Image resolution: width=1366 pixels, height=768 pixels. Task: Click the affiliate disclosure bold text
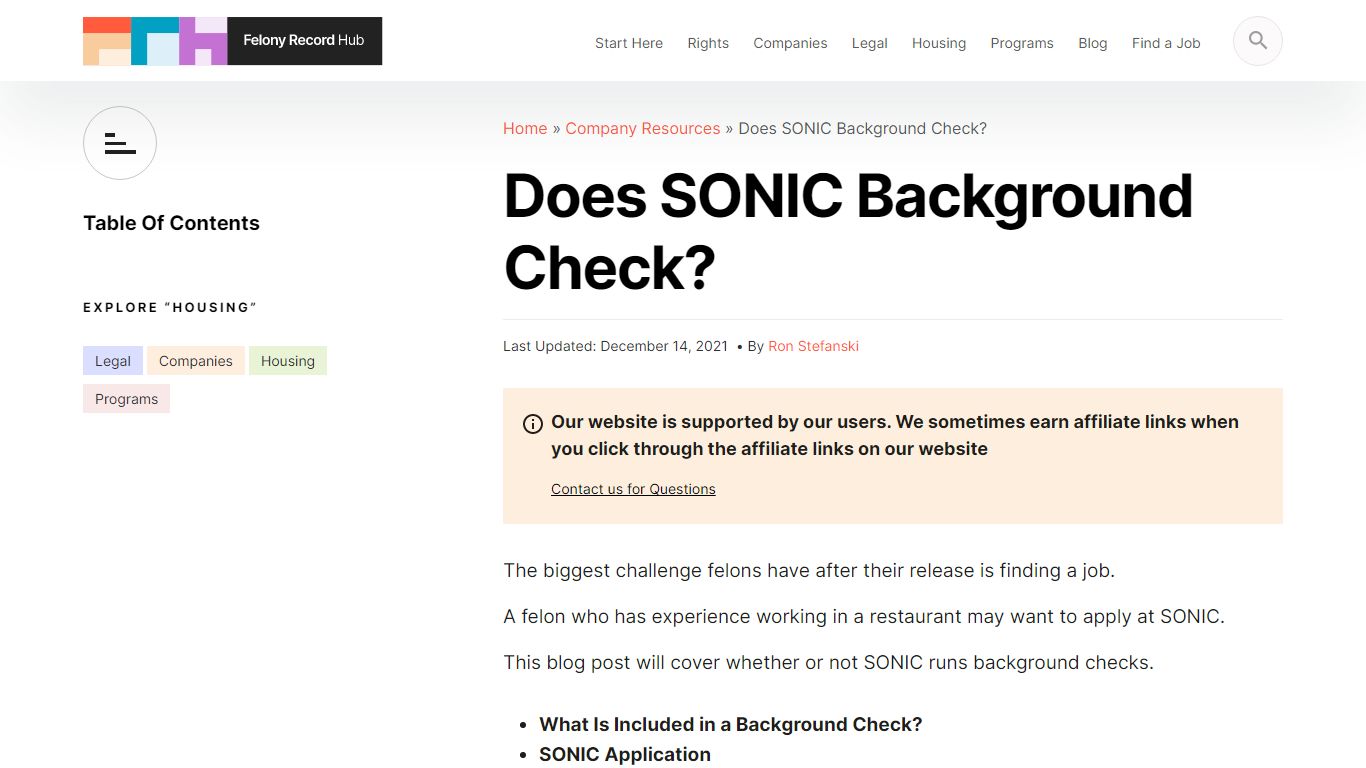click(895, 436)
